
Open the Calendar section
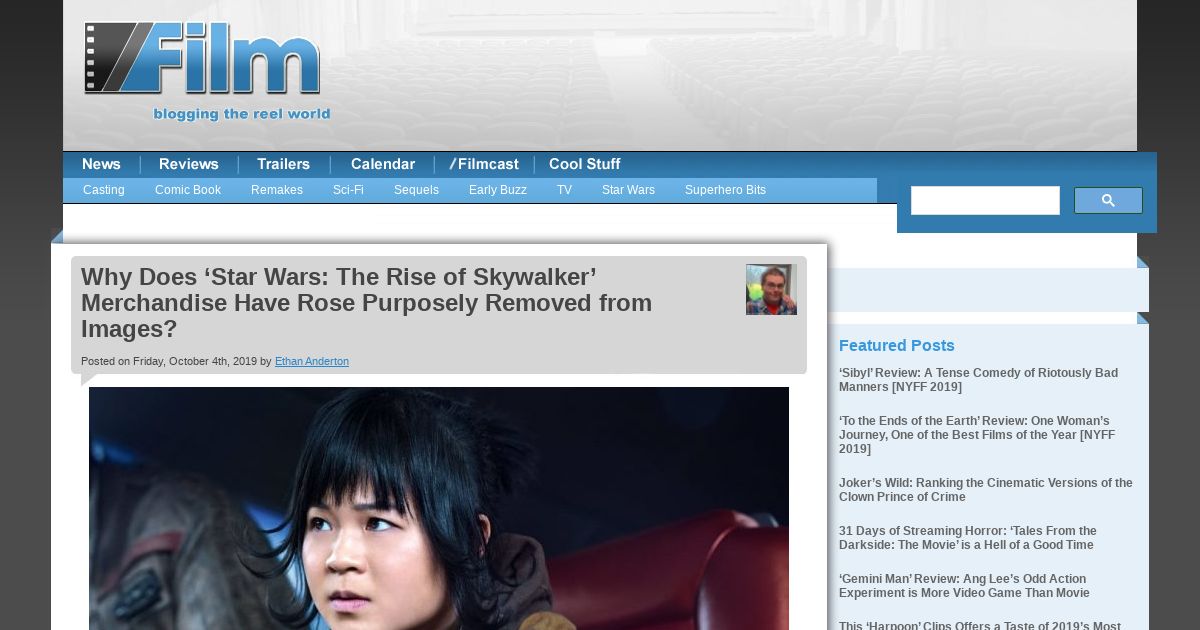383,164
